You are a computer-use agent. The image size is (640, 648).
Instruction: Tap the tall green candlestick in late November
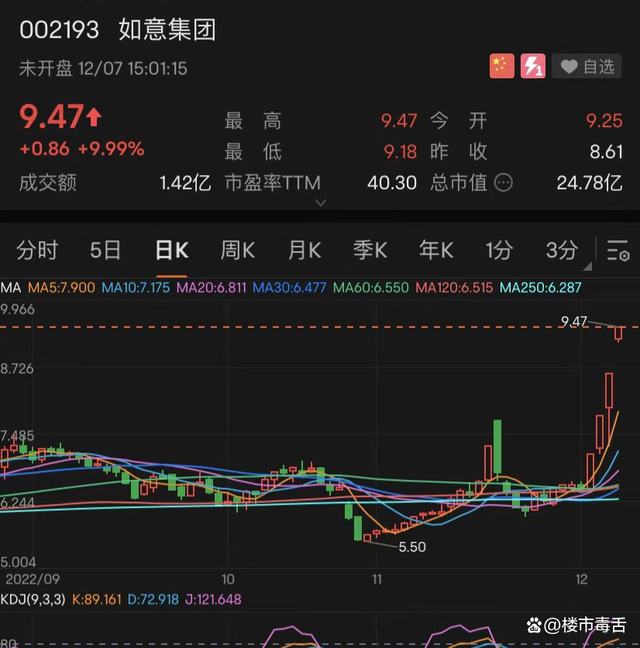coord(497,448)
